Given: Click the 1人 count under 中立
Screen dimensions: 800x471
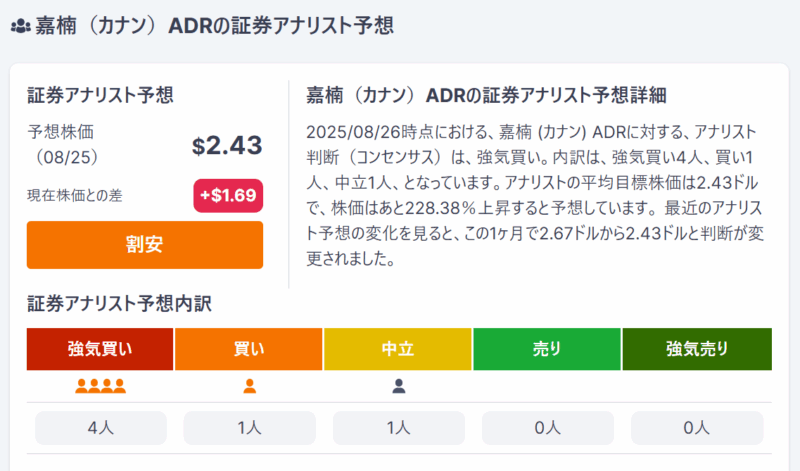Looking at the screenshot, I should (398, 427).
